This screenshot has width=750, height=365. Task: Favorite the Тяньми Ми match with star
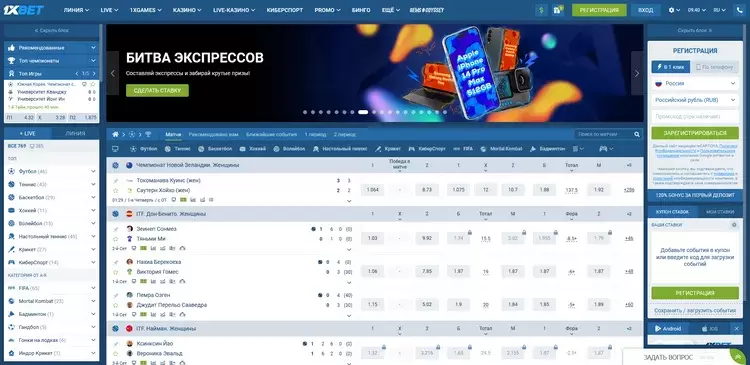(115, 239)
